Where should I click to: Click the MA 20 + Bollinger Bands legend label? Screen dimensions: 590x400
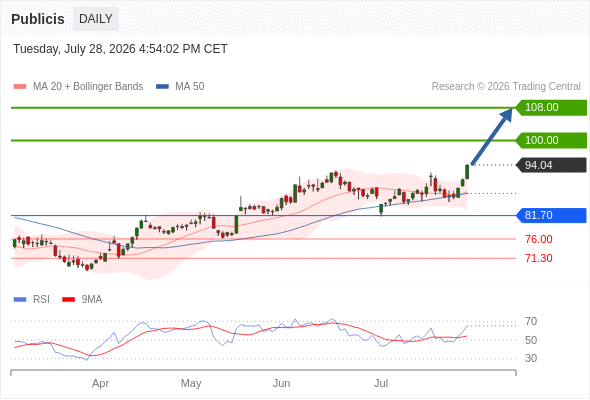(x=88, y=87)
